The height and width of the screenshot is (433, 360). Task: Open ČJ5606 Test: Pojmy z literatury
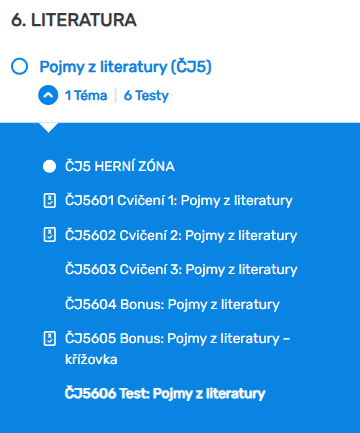[x=165, y=393]
